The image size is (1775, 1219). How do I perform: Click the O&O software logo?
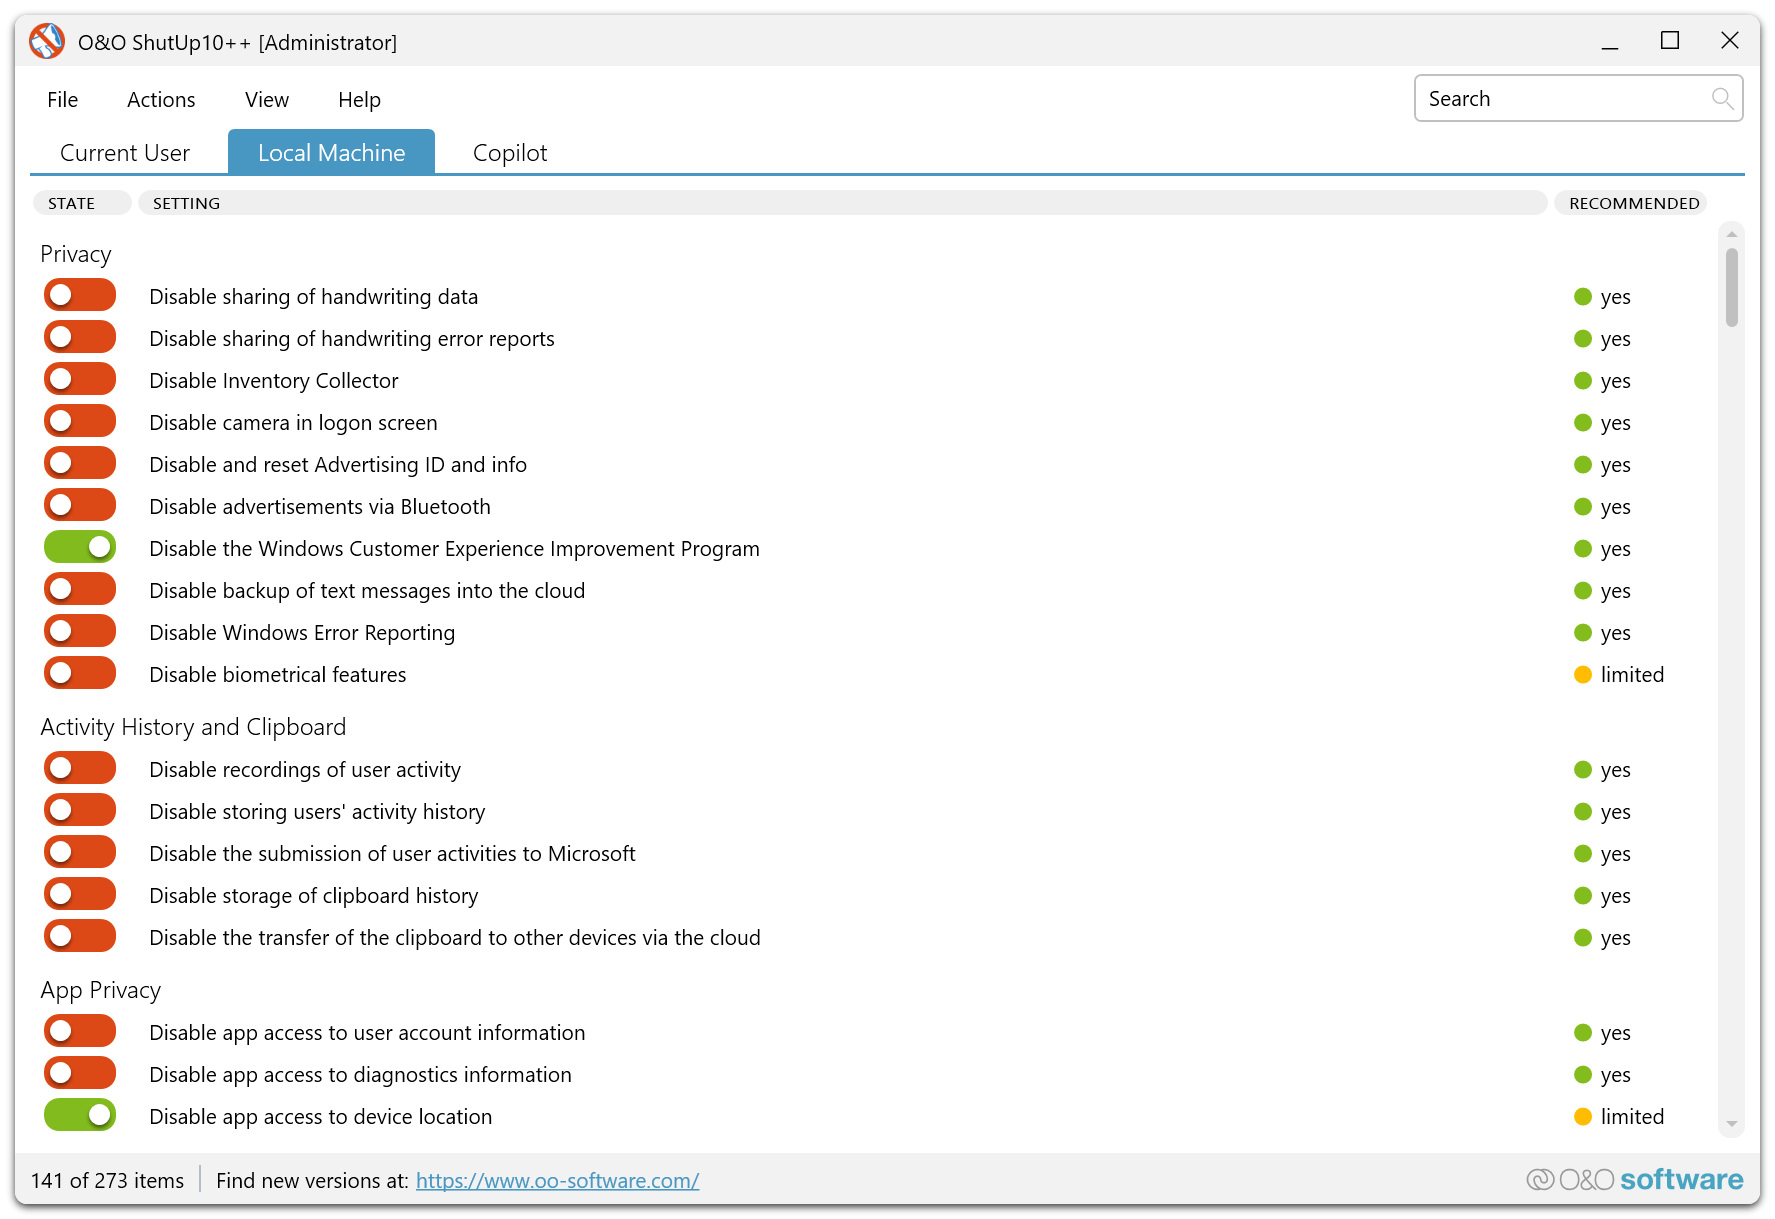(1635, 1180)
